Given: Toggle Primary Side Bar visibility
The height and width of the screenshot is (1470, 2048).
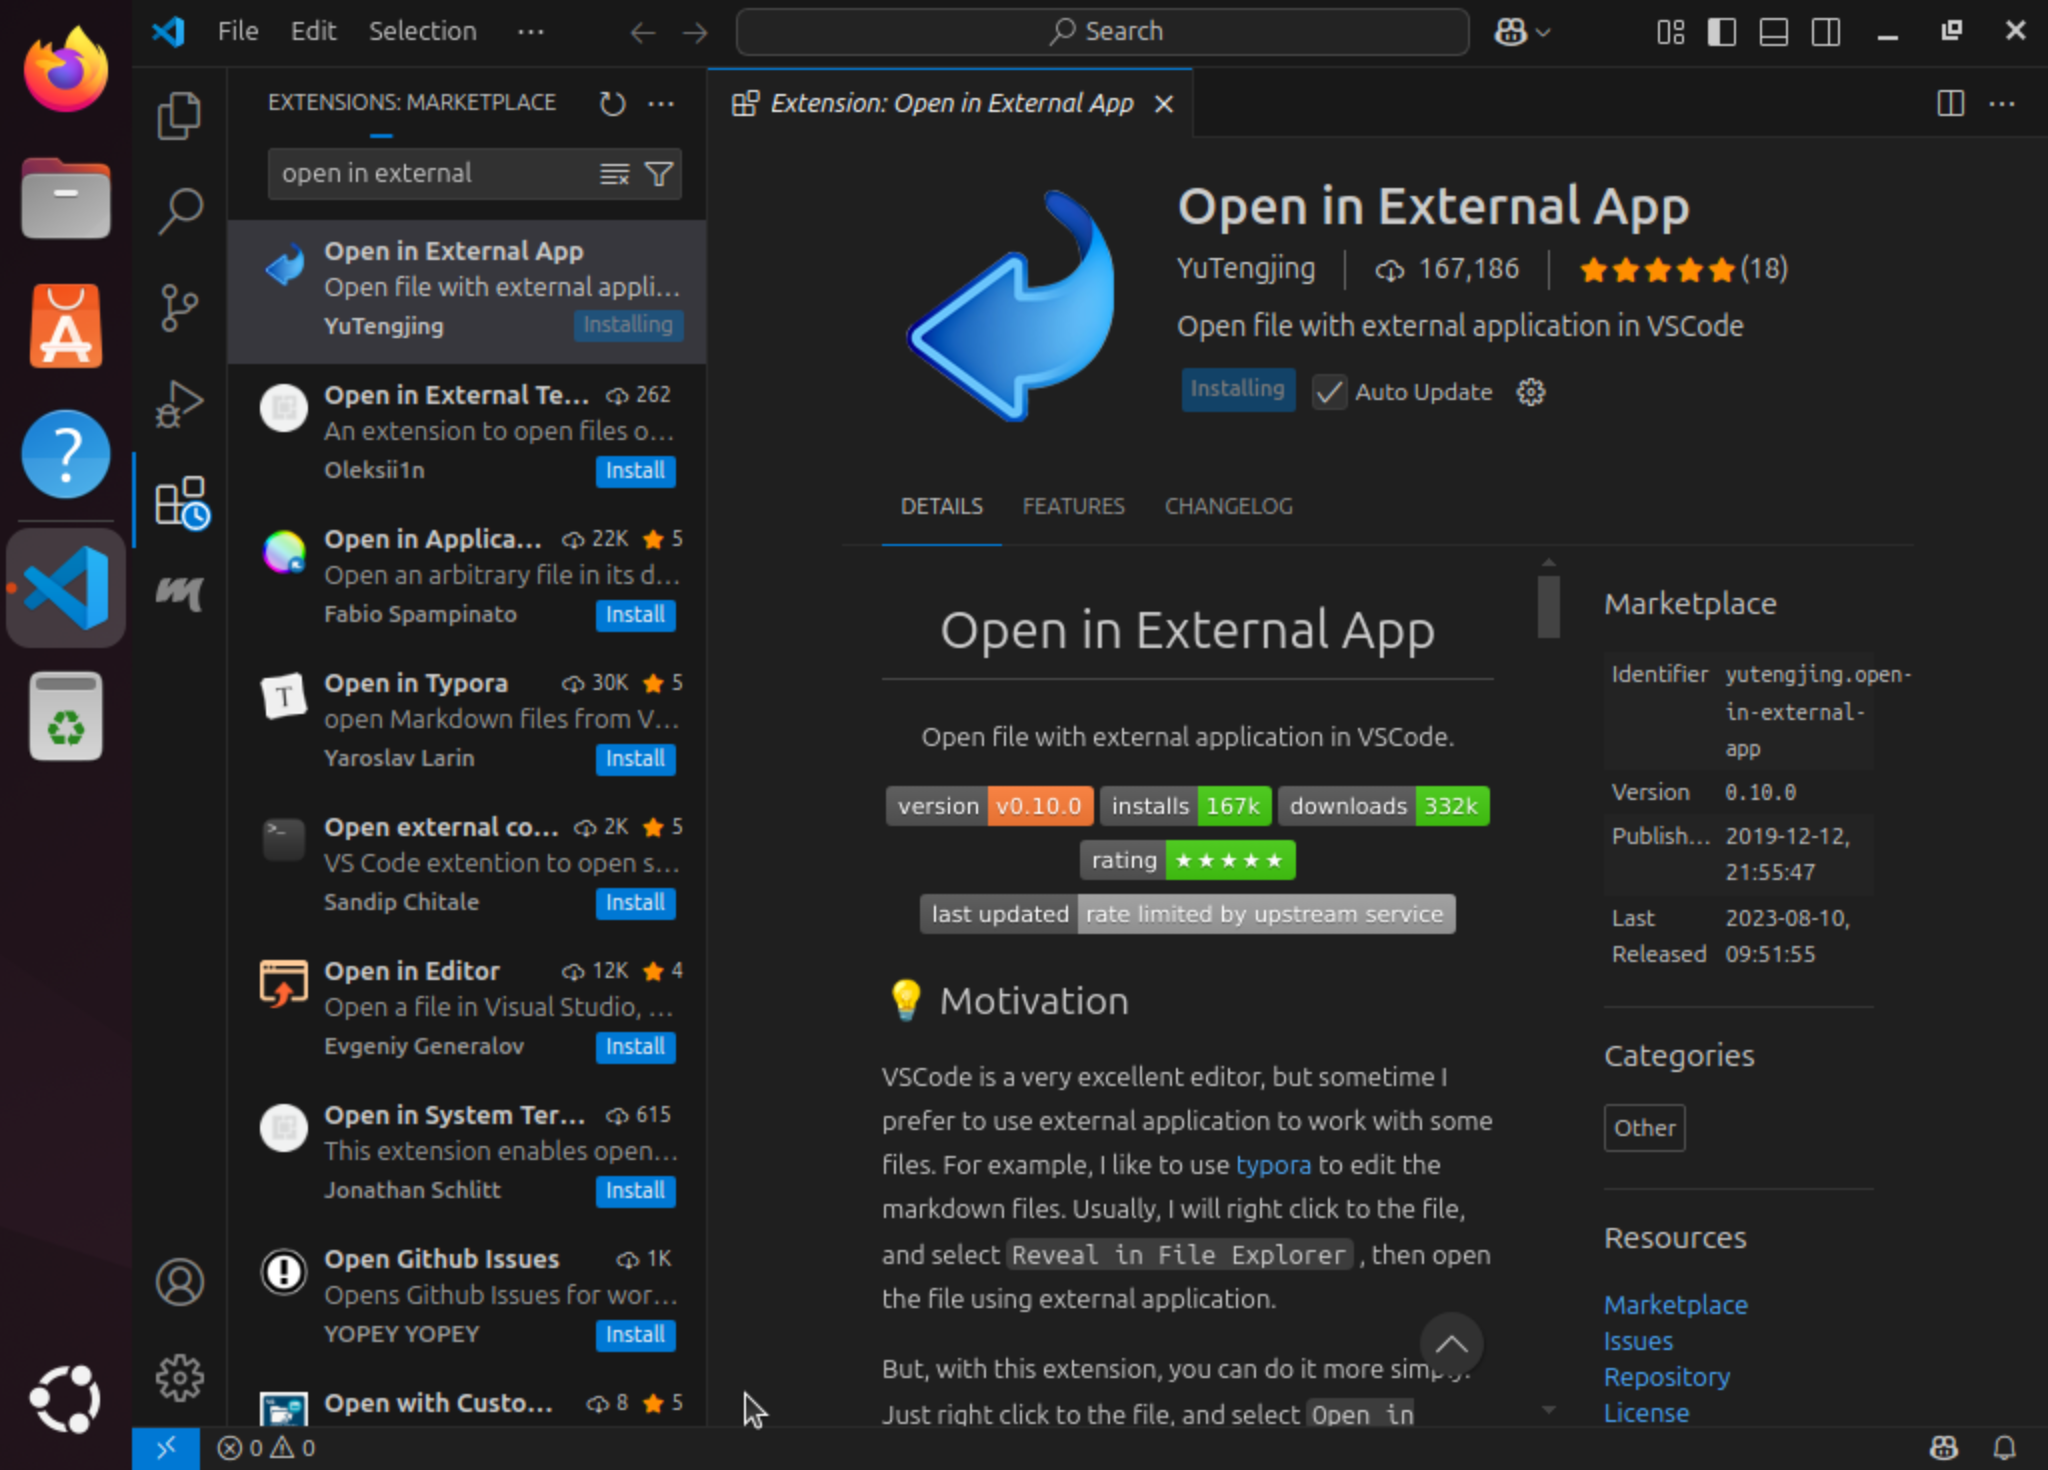Looking at the screenshot, I should click(1722, 32).
